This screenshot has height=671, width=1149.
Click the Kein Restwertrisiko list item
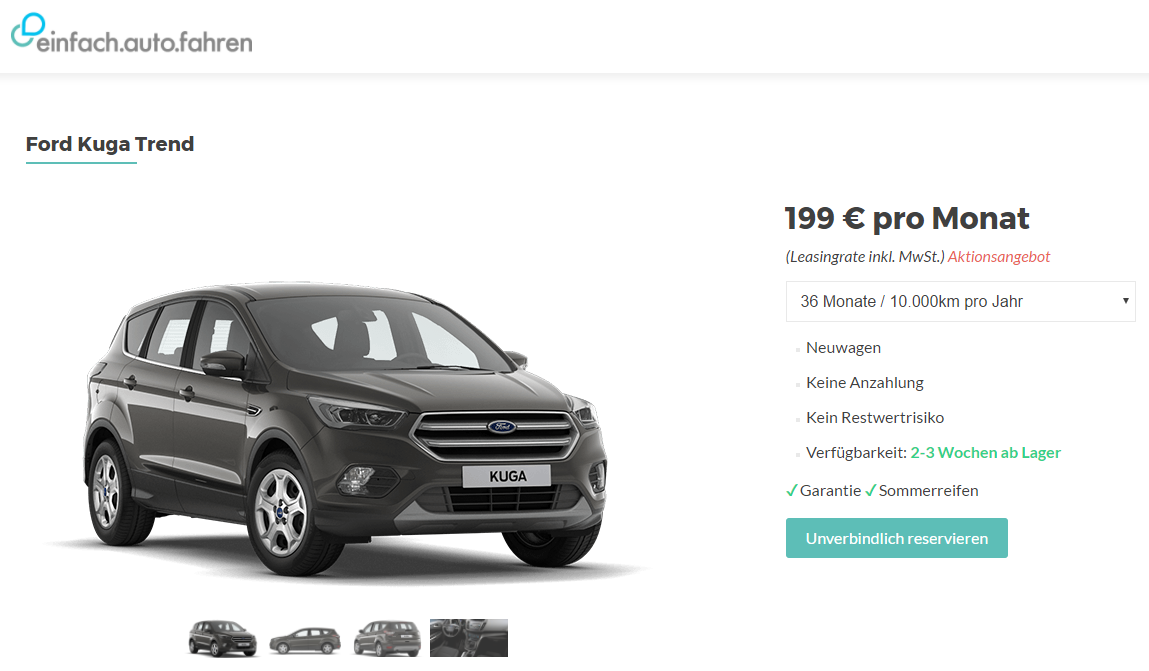[875, 418]
